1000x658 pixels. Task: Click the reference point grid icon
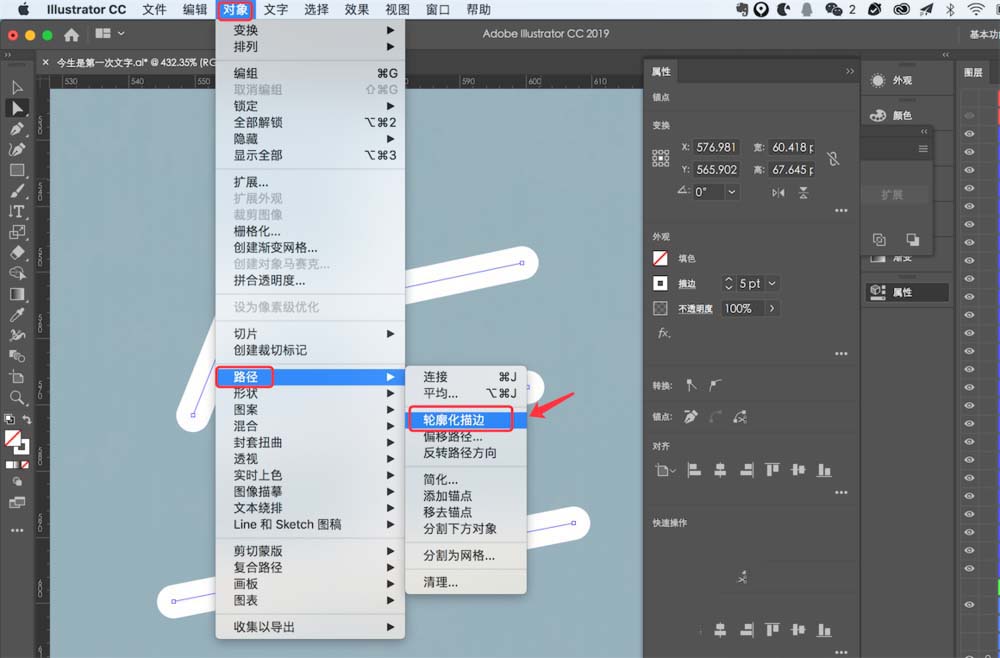coord(661,158)
